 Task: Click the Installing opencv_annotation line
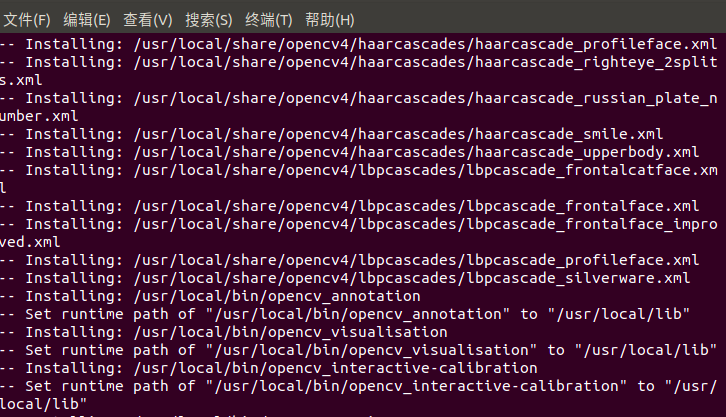coord(210,296)
